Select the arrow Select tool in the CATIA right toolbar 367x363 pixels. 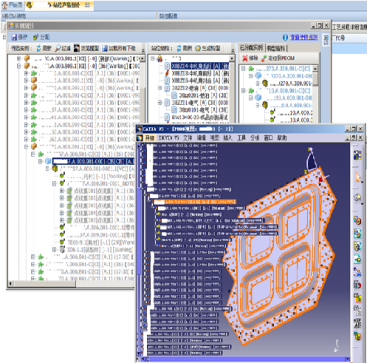(358, 177)
